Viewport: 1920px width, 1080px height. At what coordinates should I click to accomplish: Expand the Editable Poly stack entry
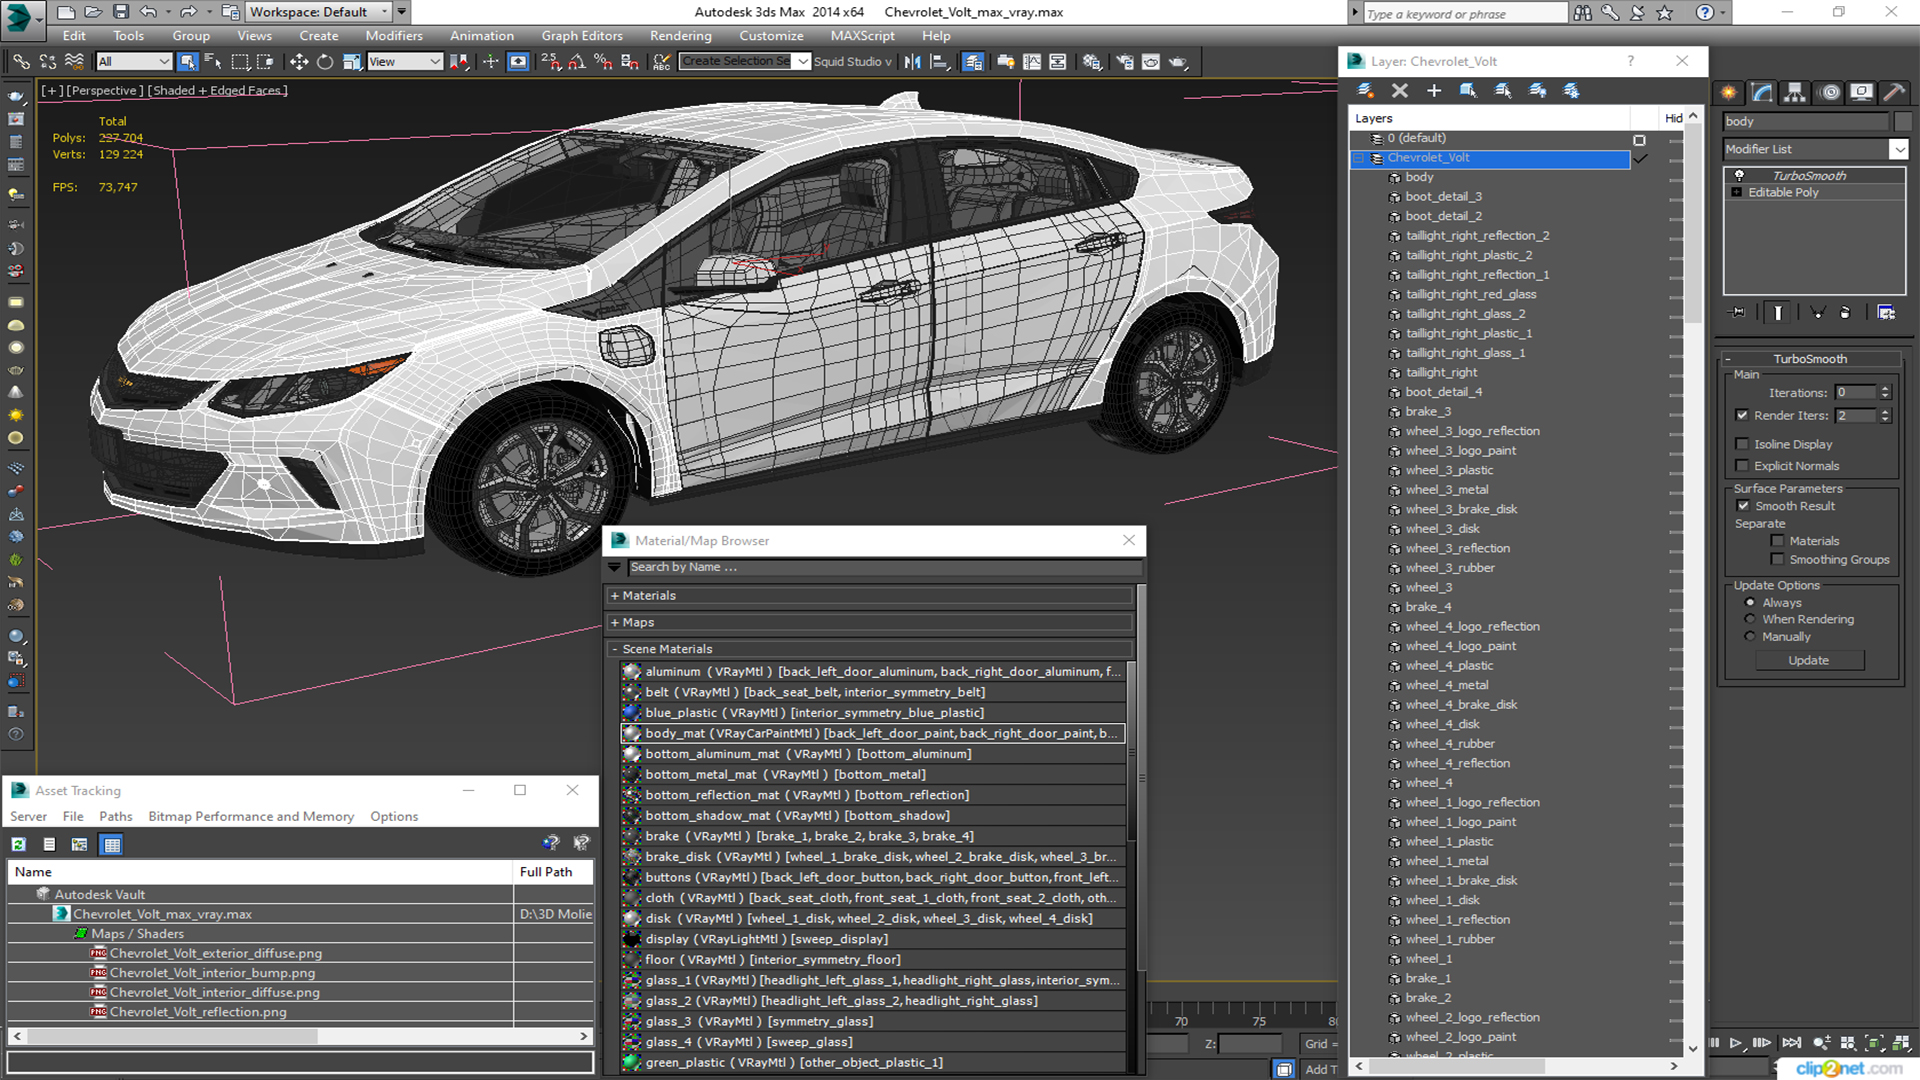point(1737,192)
